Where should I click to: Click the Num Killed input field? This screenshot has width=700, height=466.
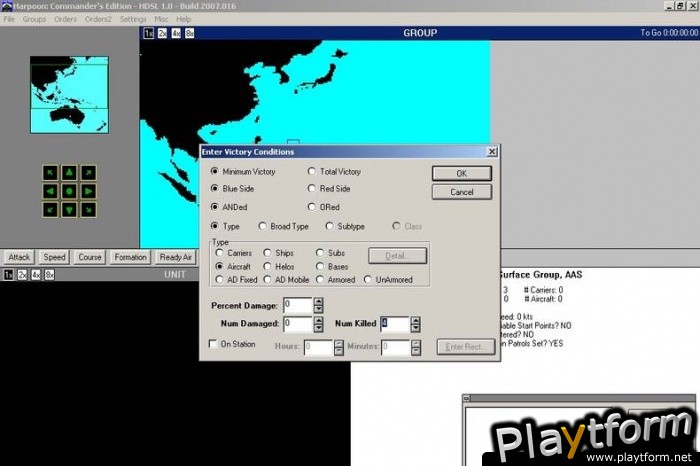click(395, 325)
